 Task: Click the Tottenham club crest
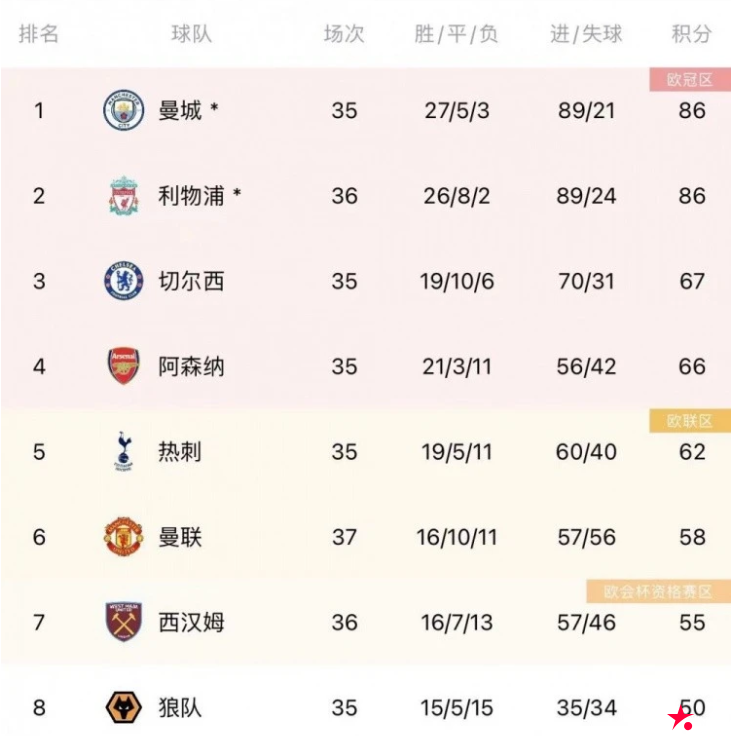(x=124, y=452)
